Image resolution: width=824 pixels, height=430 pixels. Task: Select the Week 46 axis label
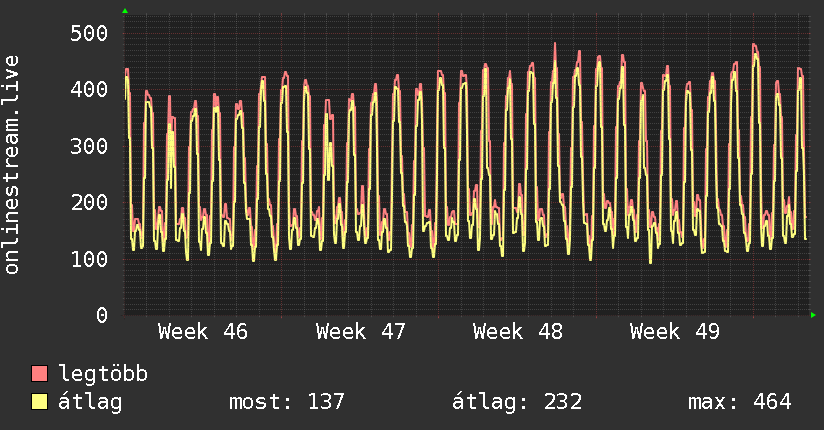click(x=202, y=332)
